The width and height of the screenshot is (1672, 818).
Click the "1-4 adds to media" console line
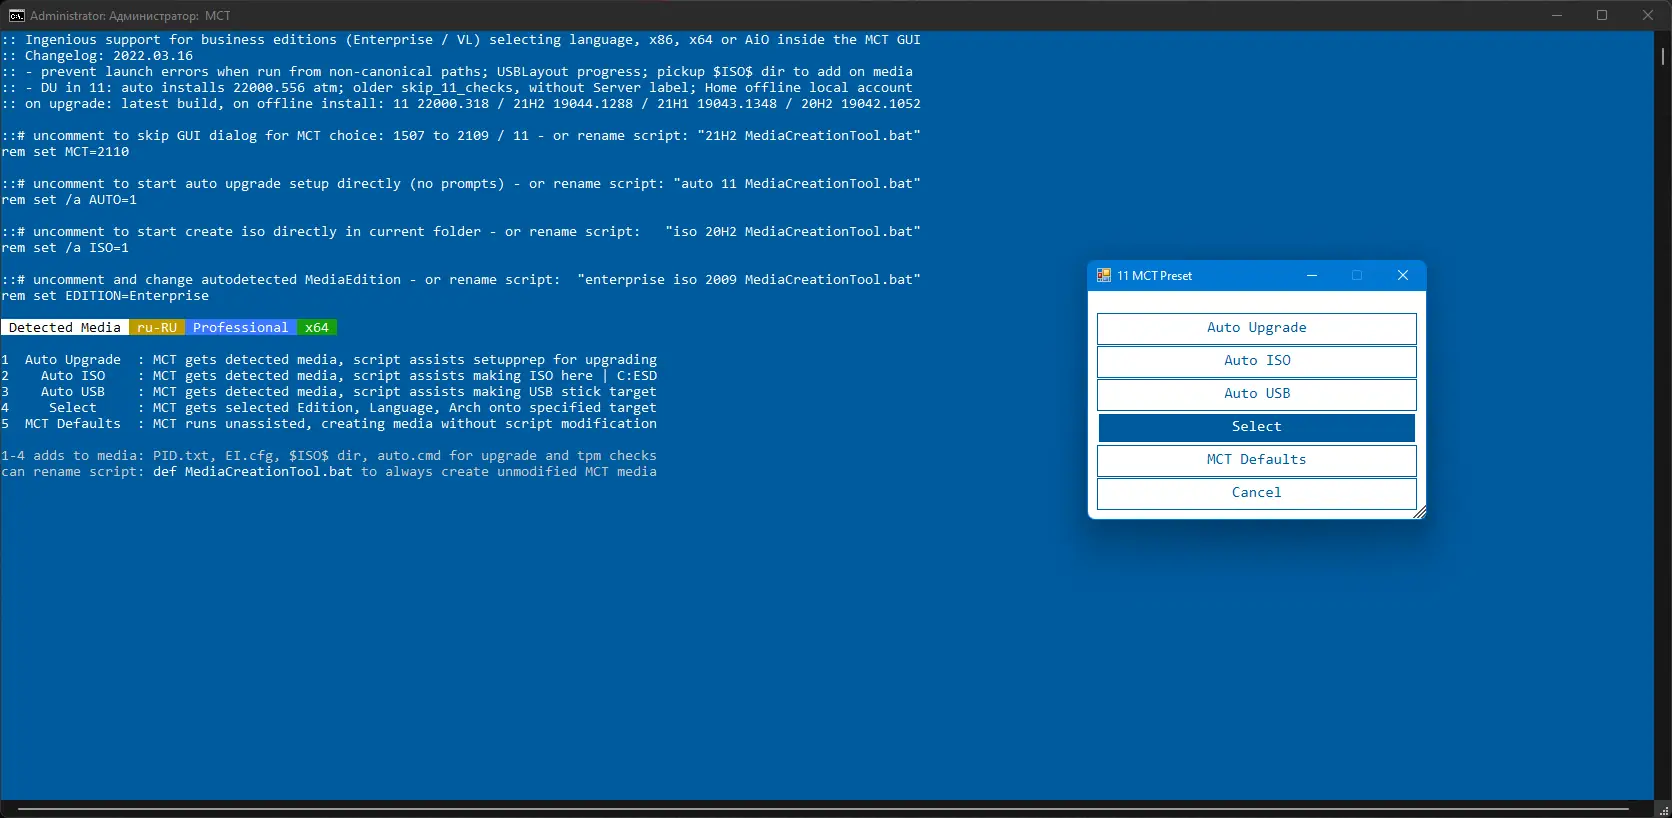click(329, 456)
